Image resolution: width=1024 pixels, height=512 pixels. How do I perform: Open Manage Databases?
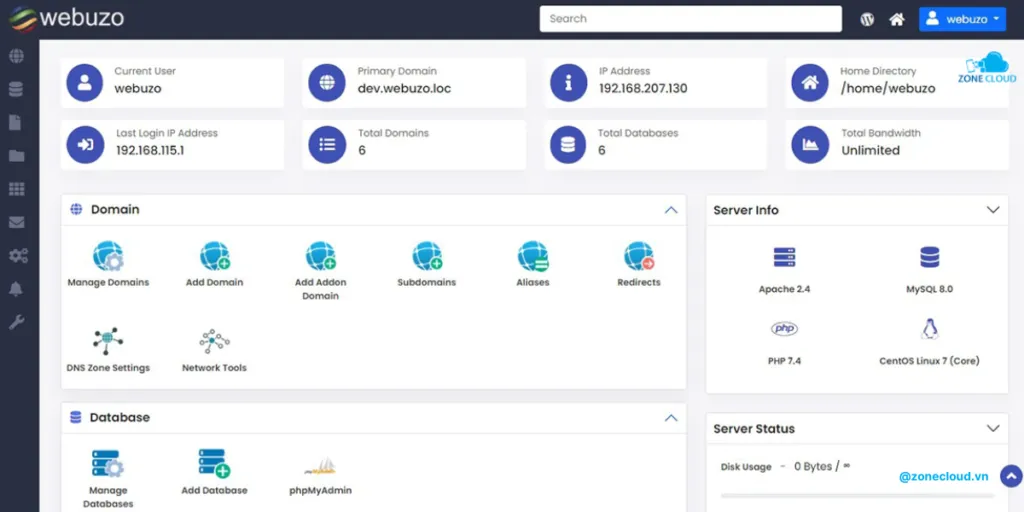108,464
